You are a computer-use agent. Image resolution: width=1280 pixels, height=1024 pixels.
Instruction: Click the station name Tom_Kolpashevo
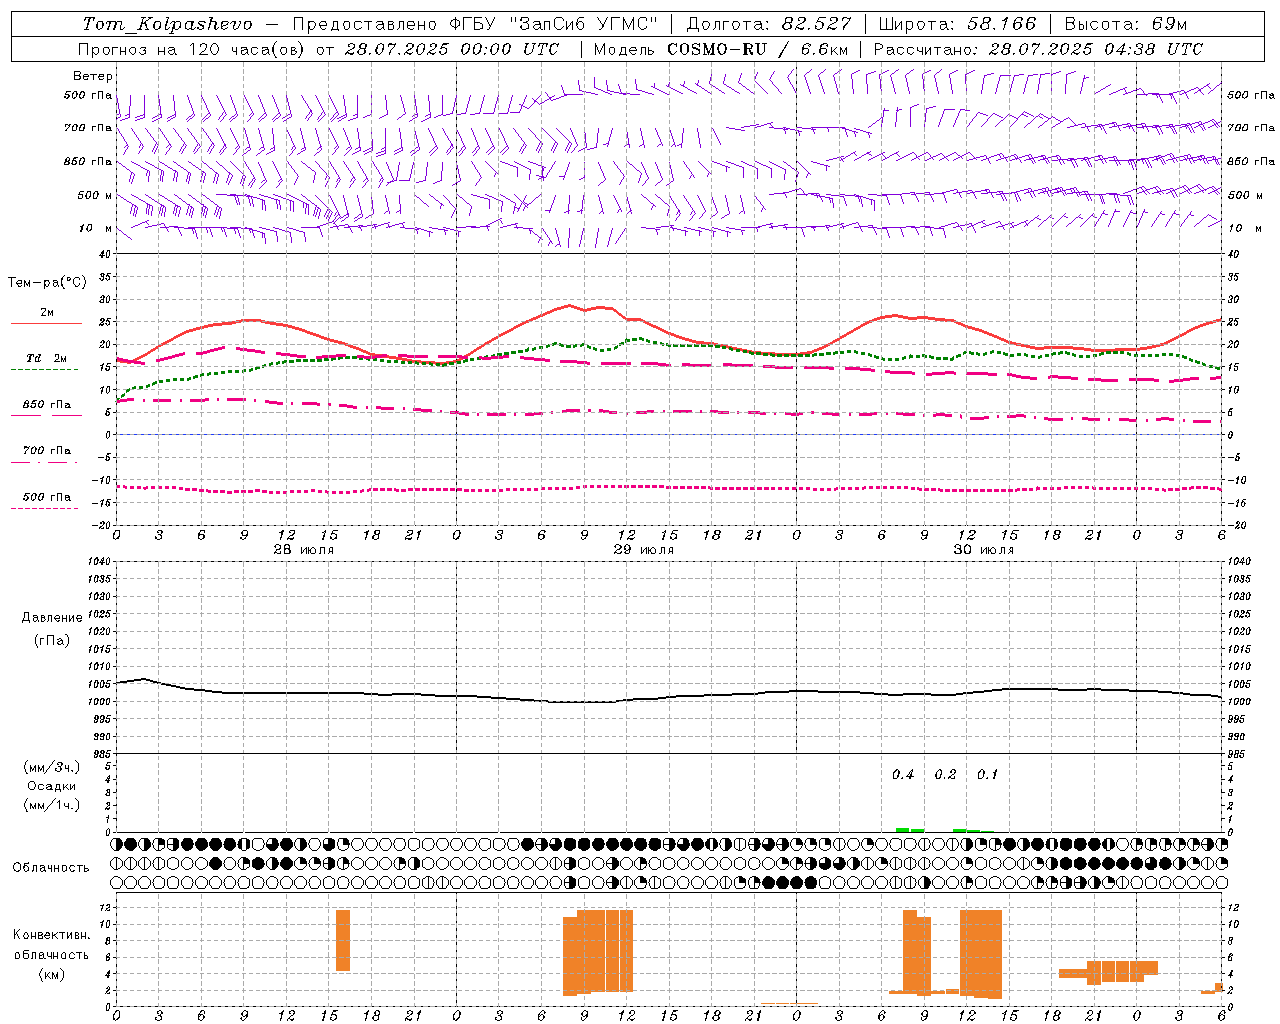point(167,24)
